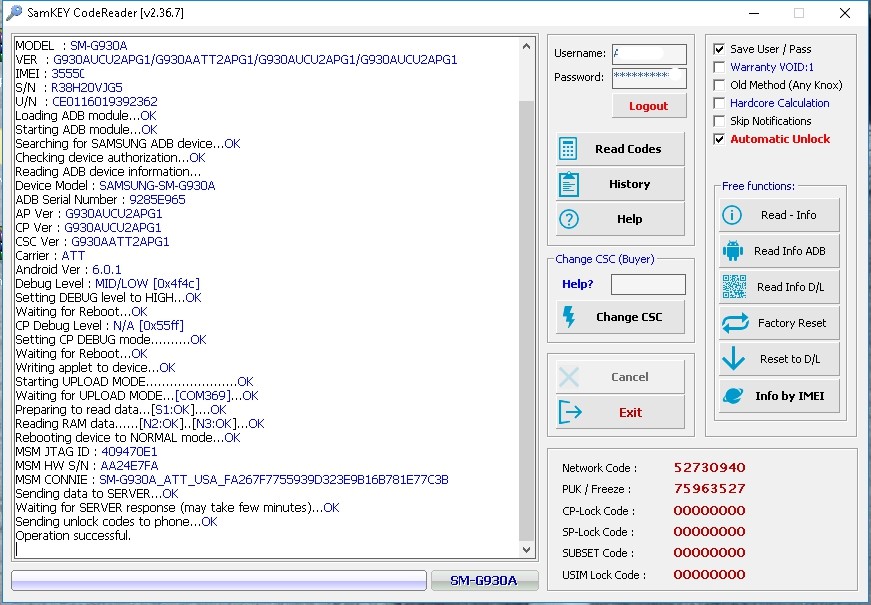Viewport: 871px width, 605px height.
Task: Click the Reset to D/L down arrow icon
Action: pyautogui.click(x=733, y=358)
